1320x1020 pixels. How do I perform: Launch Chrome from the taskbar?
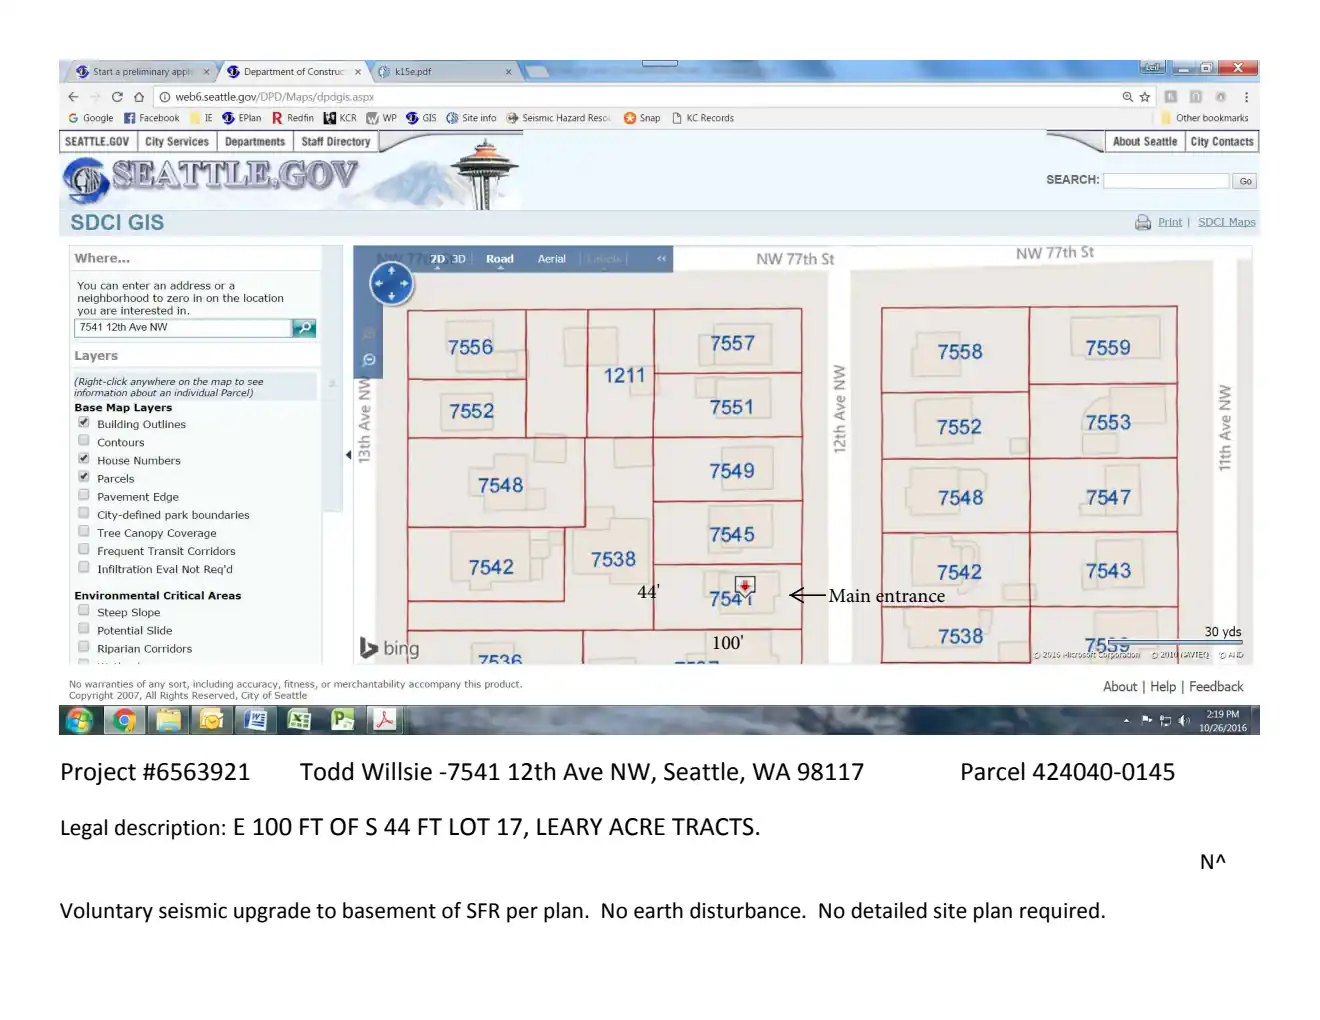[124, 720]
